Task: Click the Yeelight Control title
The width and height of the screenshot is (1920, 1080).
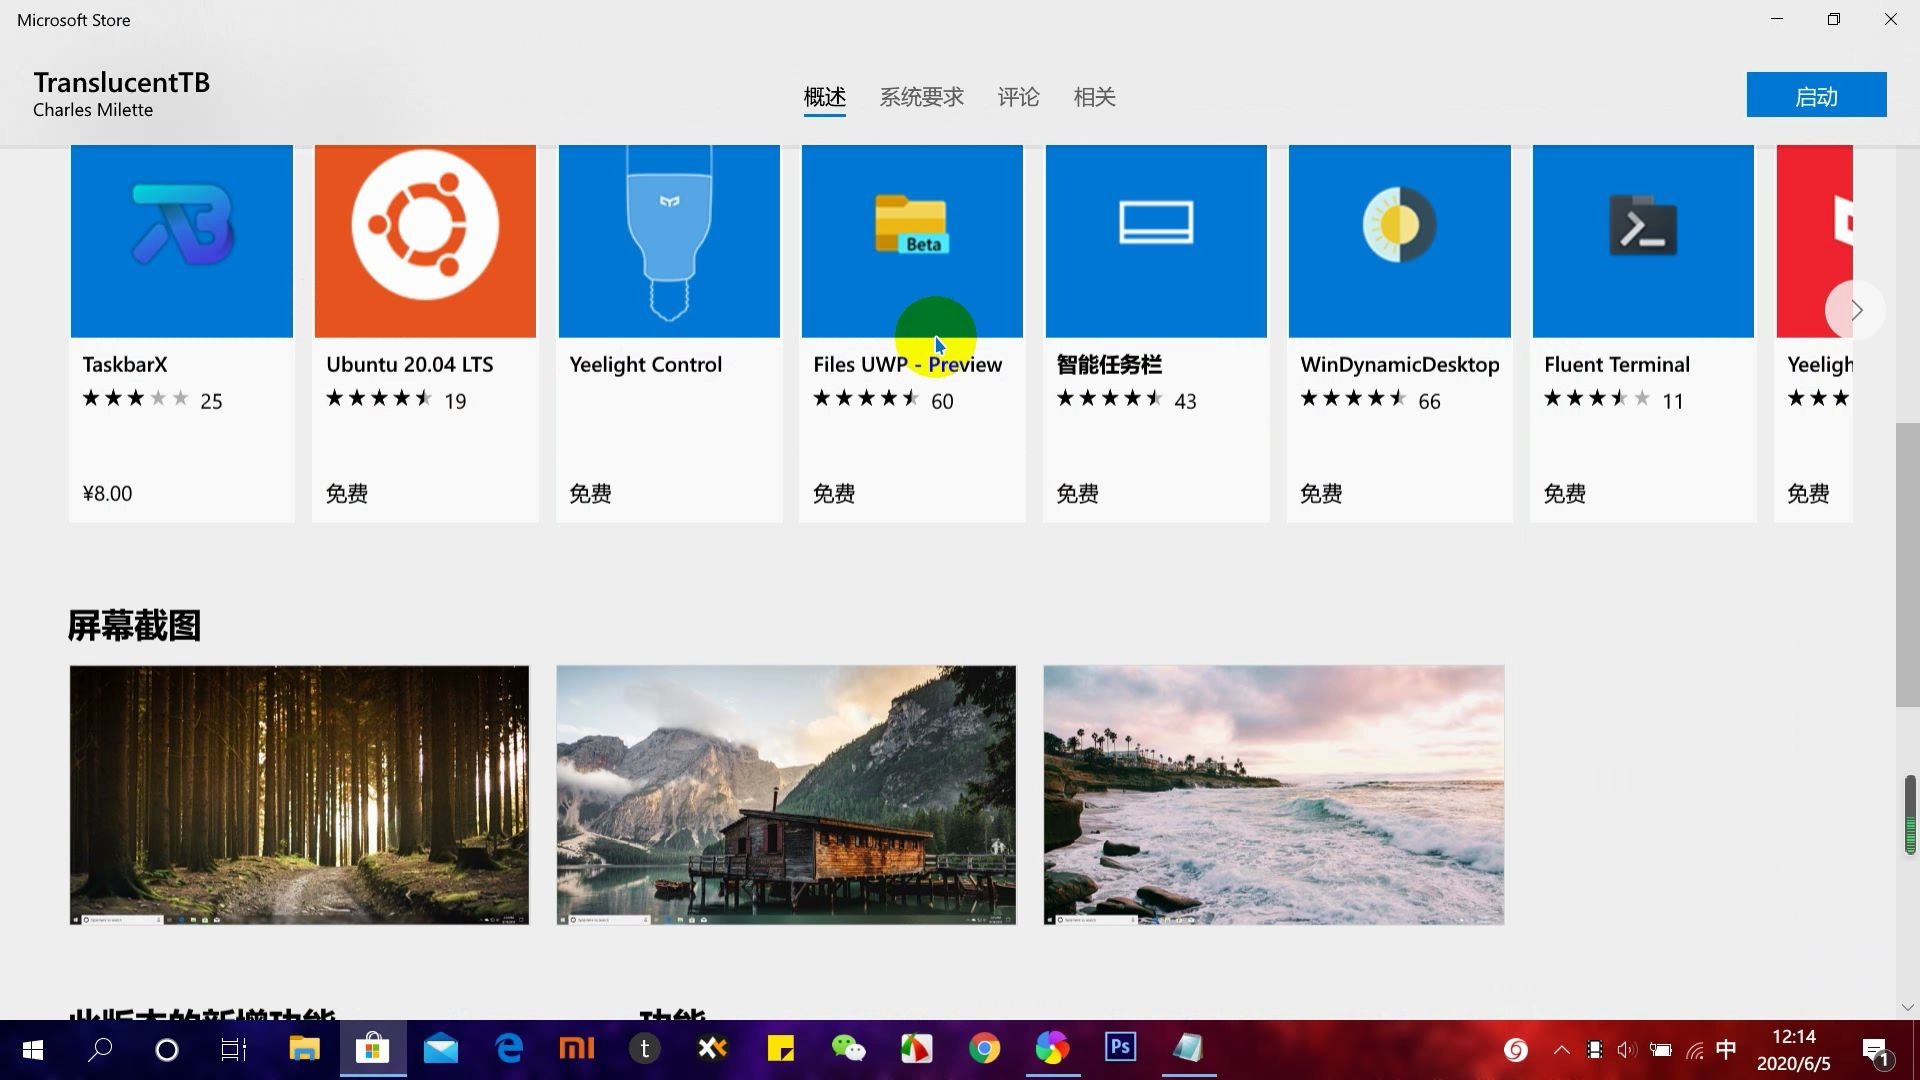Action: click(x=646, y=365)
